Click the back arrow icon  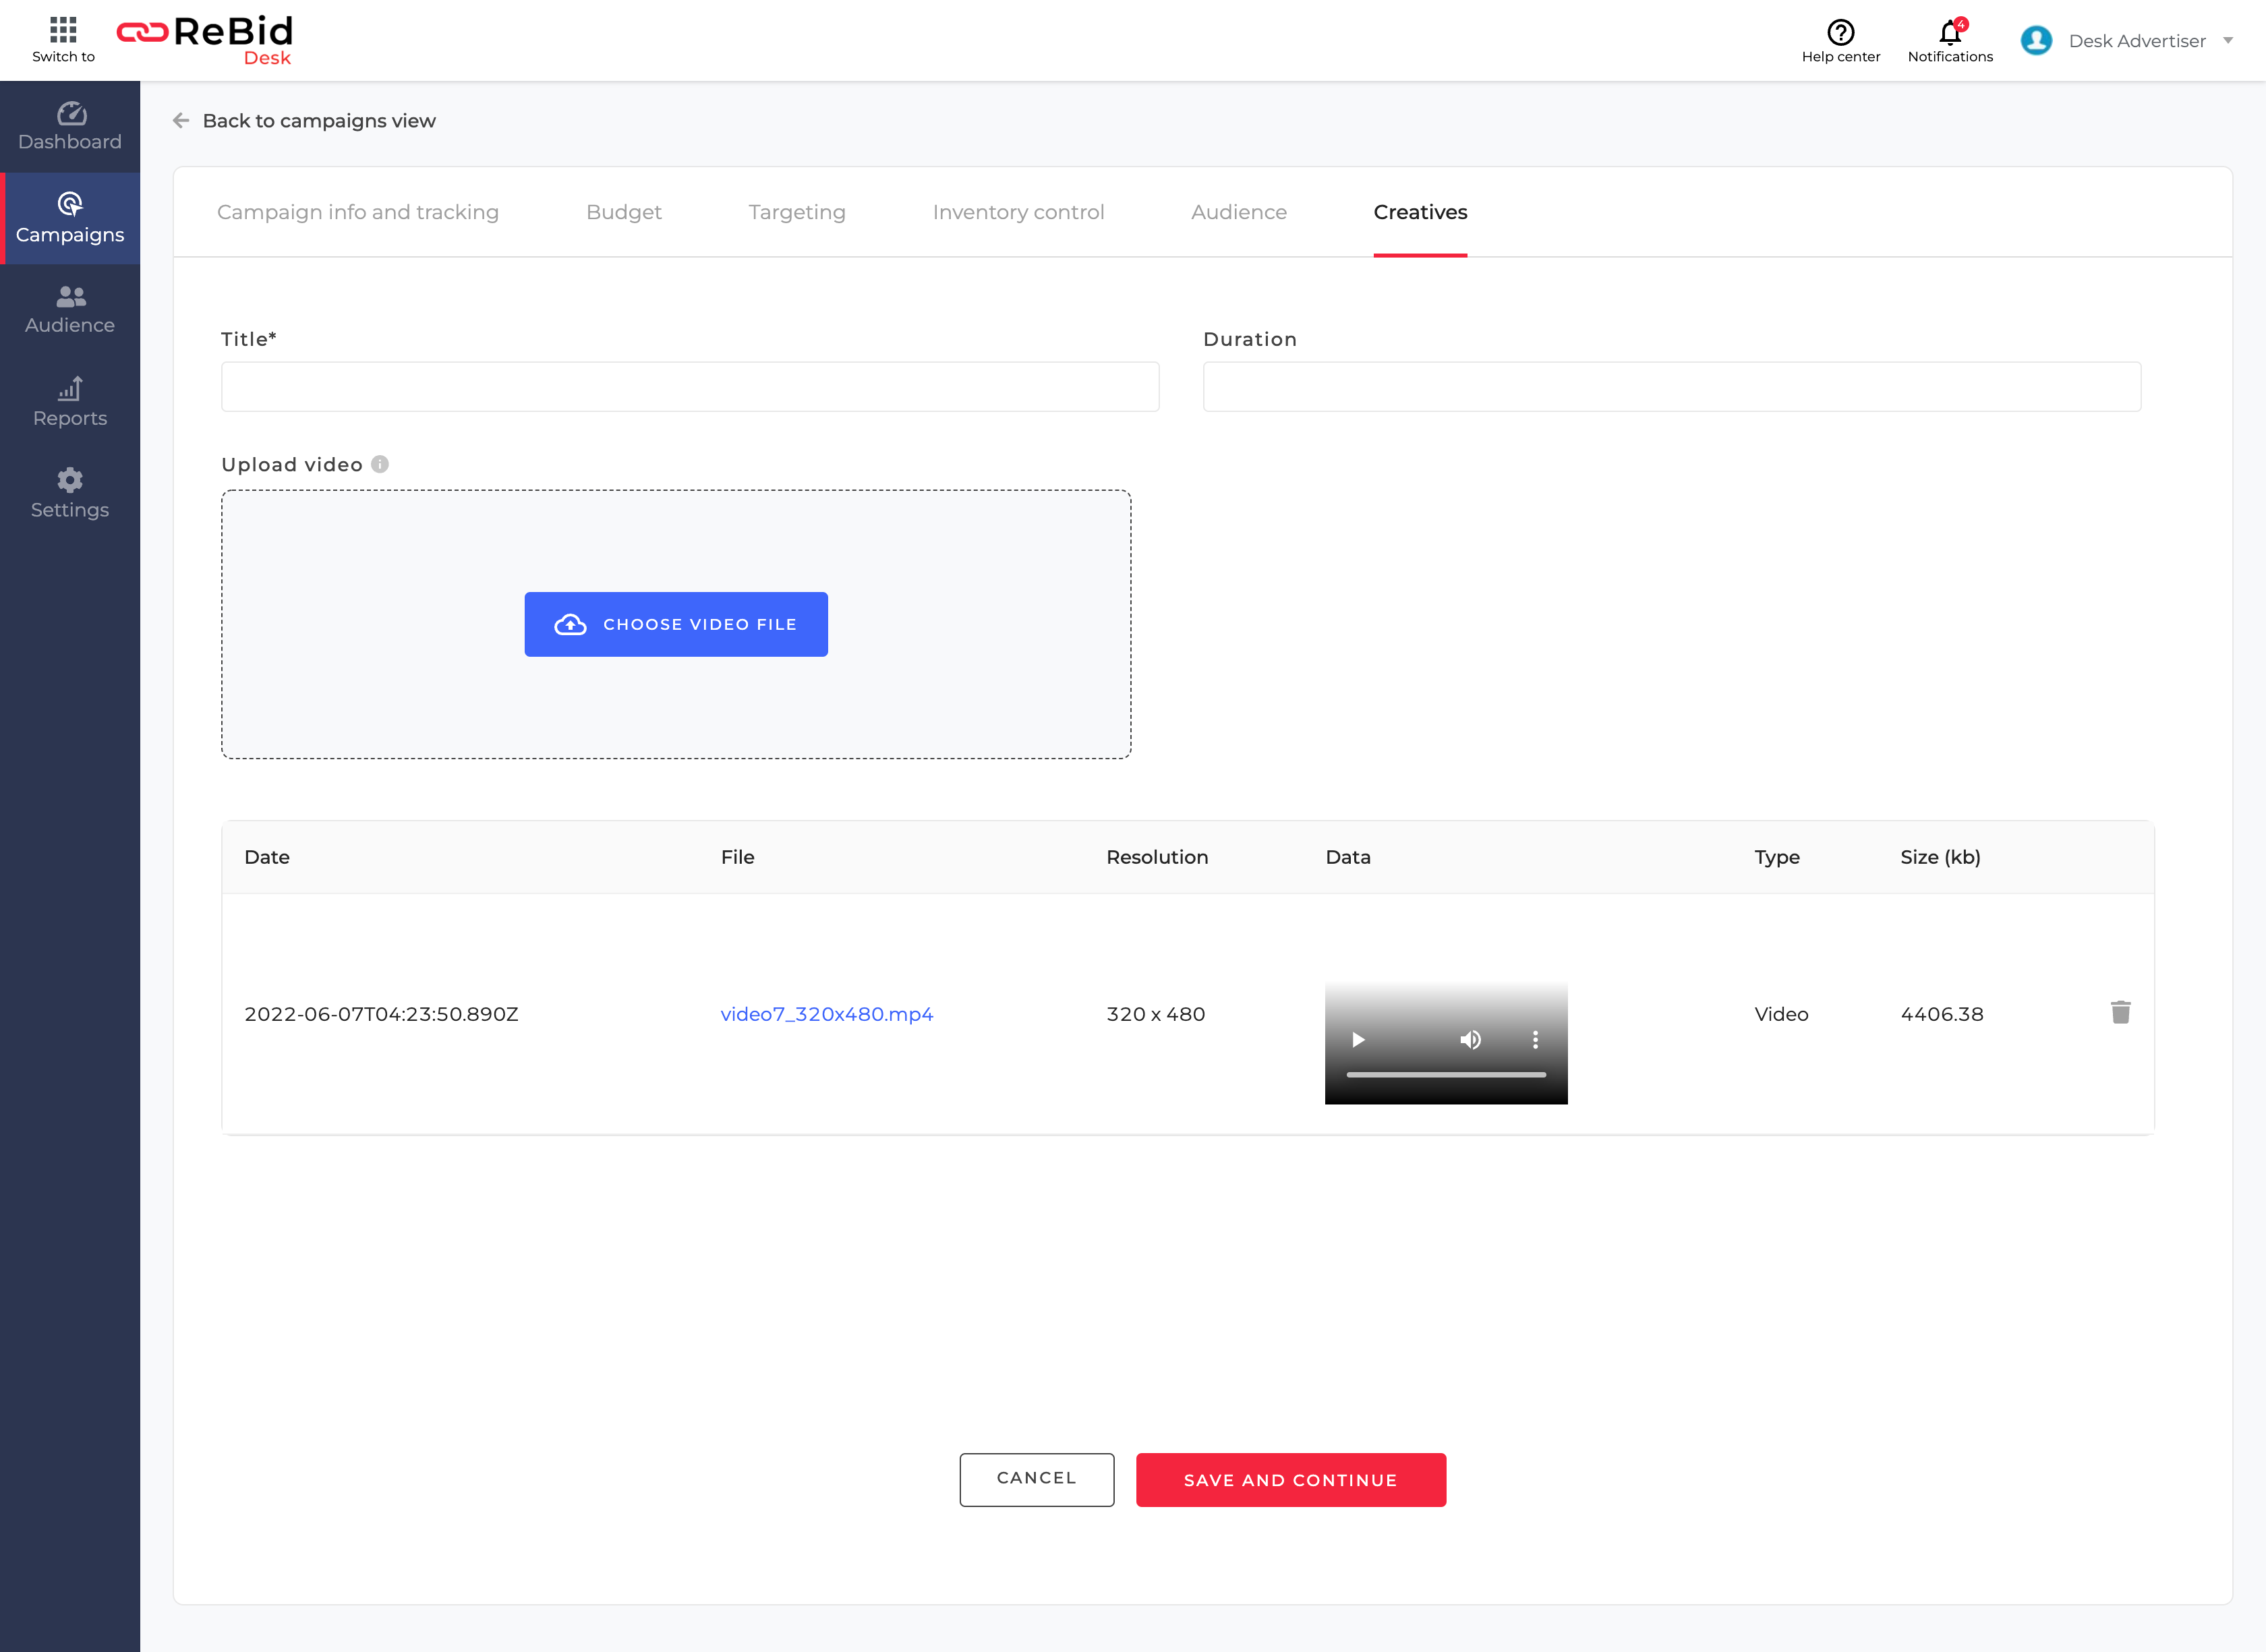[181, 121]
